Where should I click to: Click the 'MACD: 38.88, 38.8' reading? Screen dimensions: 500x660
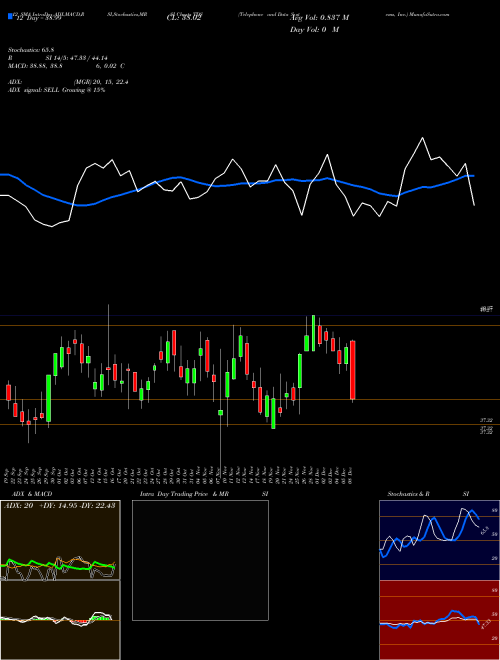36,66
